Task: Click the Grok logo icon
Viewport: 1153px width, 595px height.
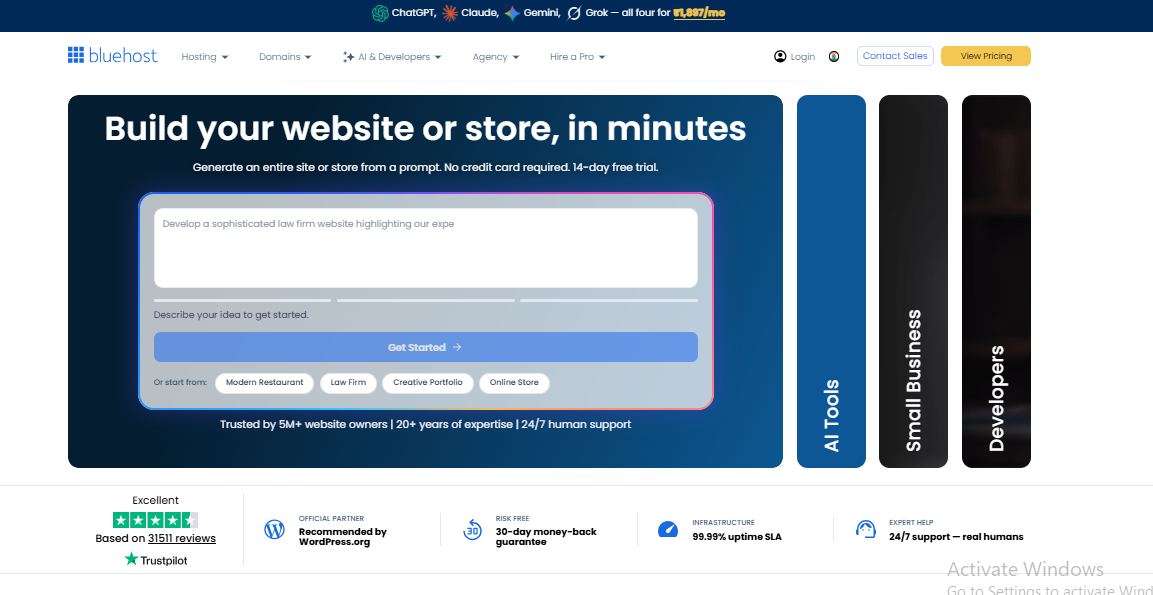Action: click(574, 13)
